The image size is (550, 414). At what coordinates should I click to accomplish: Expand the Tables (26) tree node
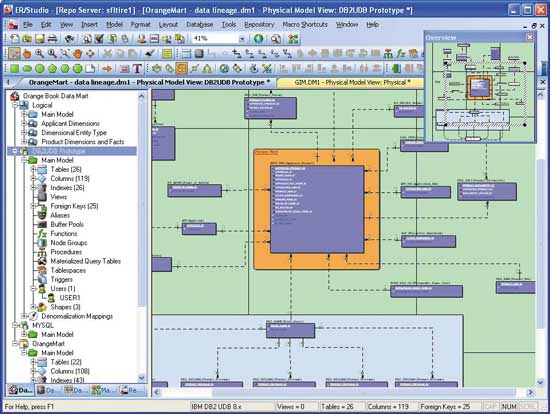click(33, 169)
